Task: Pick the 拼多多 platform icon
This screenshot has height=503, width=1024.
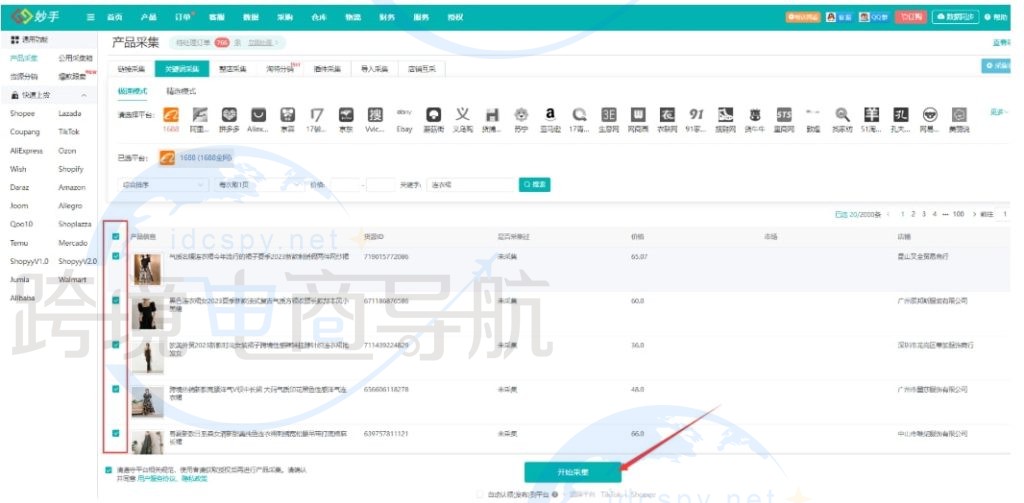Action: (x=228, y=116)
